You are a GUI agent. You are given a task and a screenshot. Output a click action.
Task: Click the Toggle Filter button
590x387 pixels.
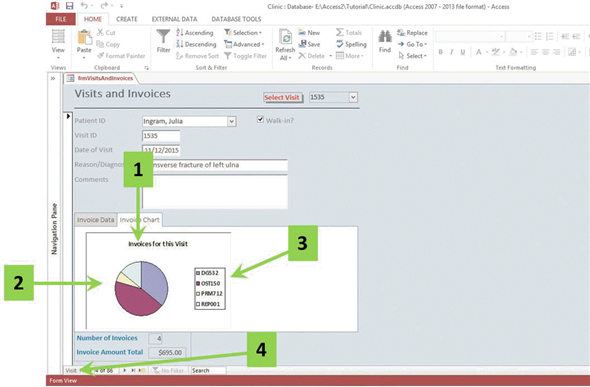coord(245,56)
